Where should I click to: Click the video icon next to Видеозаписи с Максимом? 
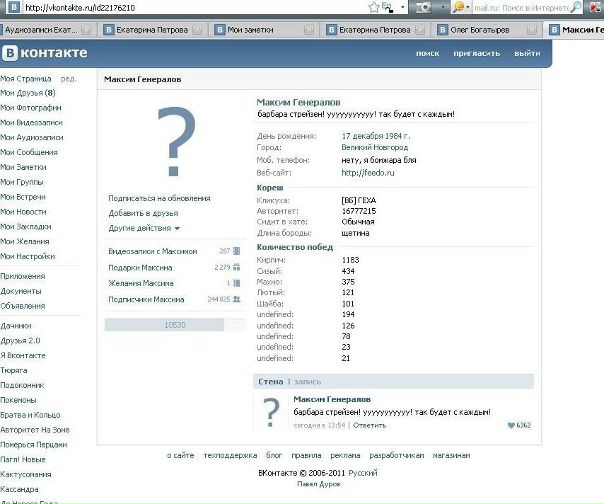[x=237, y=251]
